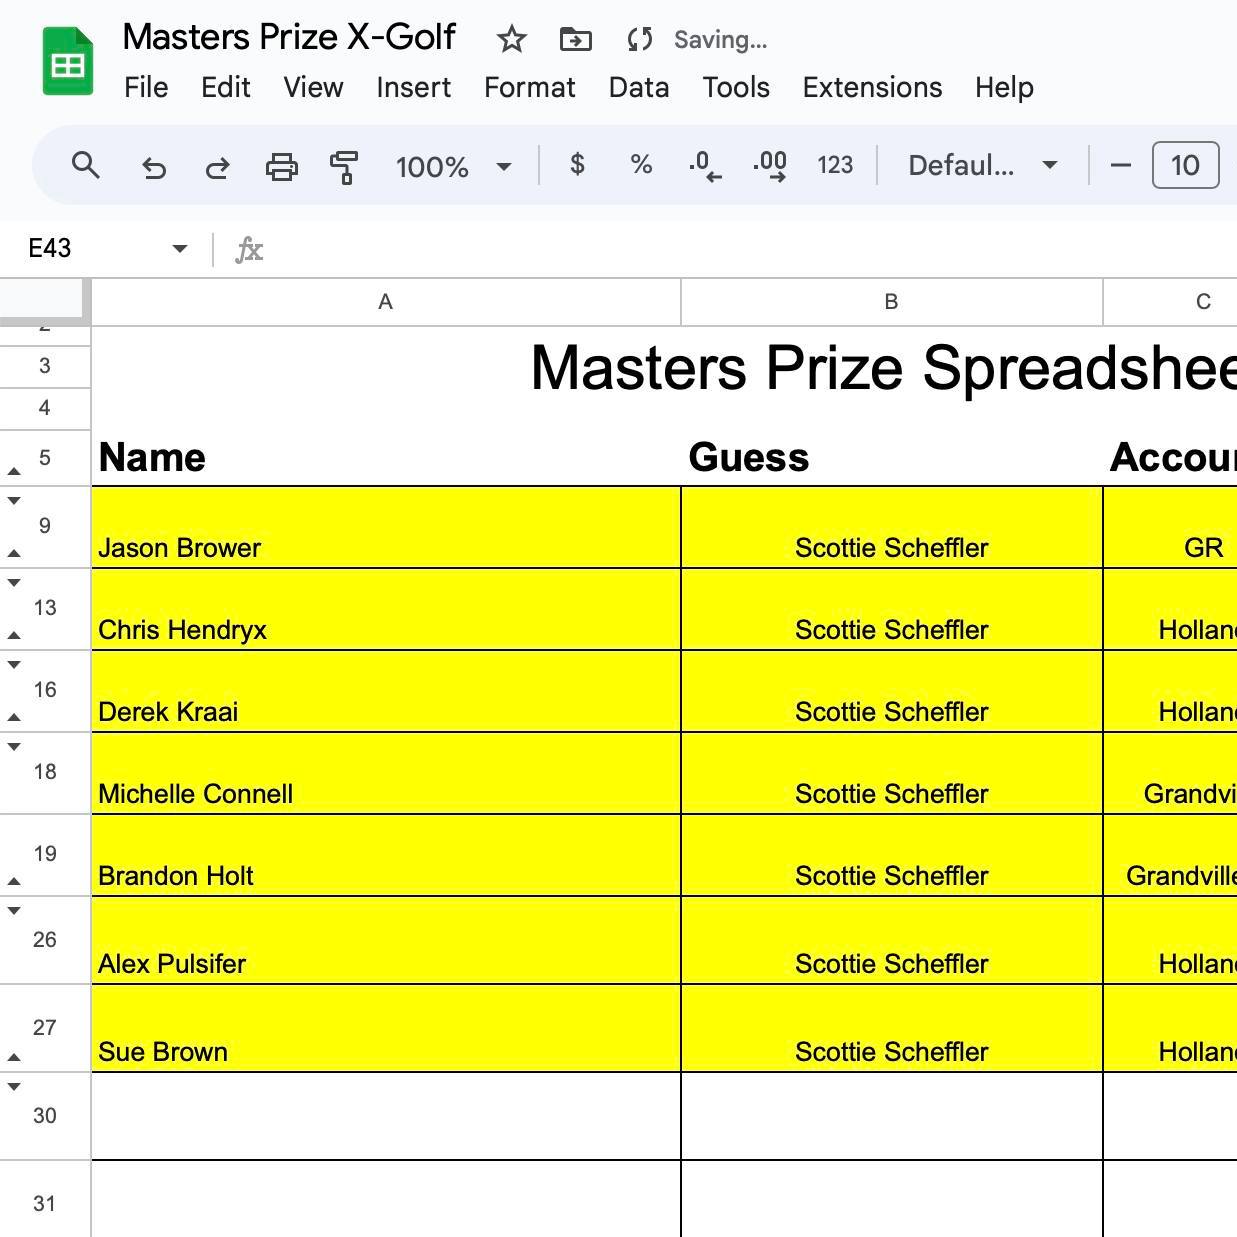This screenshot has height=1237, width=1237.
Task: Open the Extensions menu
Action: [872, 88]
